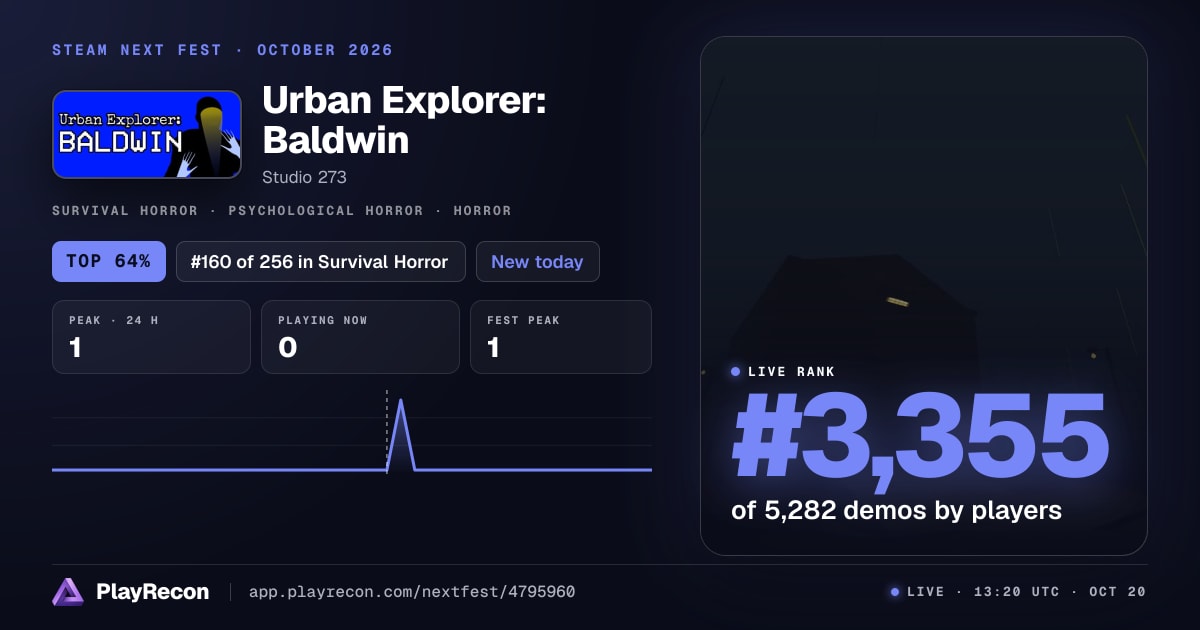Click the #160 of 256 in Survival Horror badge
Image resolution: width=1200 pixels, height=630 pixels.
click(x=321, y=262)
